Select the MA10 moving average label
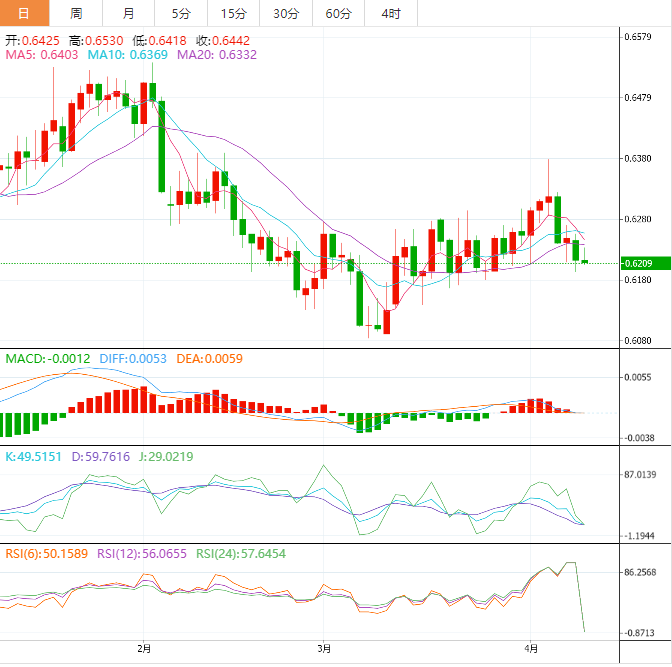The image size is (672, 667). click(128, 55)
